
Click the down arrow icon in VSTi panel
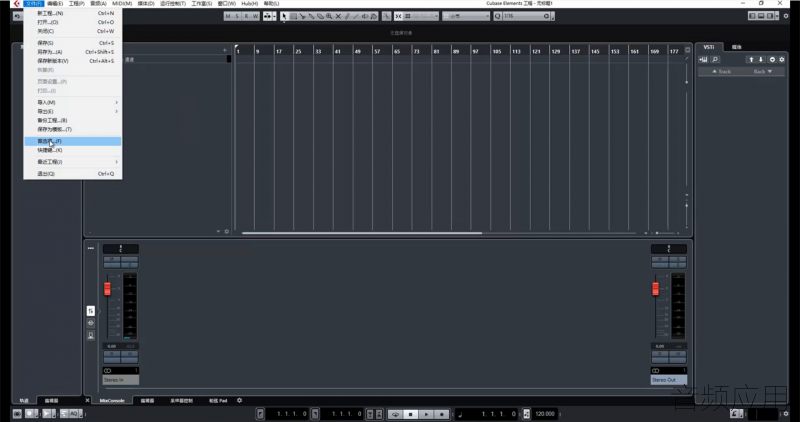point(761,59)
